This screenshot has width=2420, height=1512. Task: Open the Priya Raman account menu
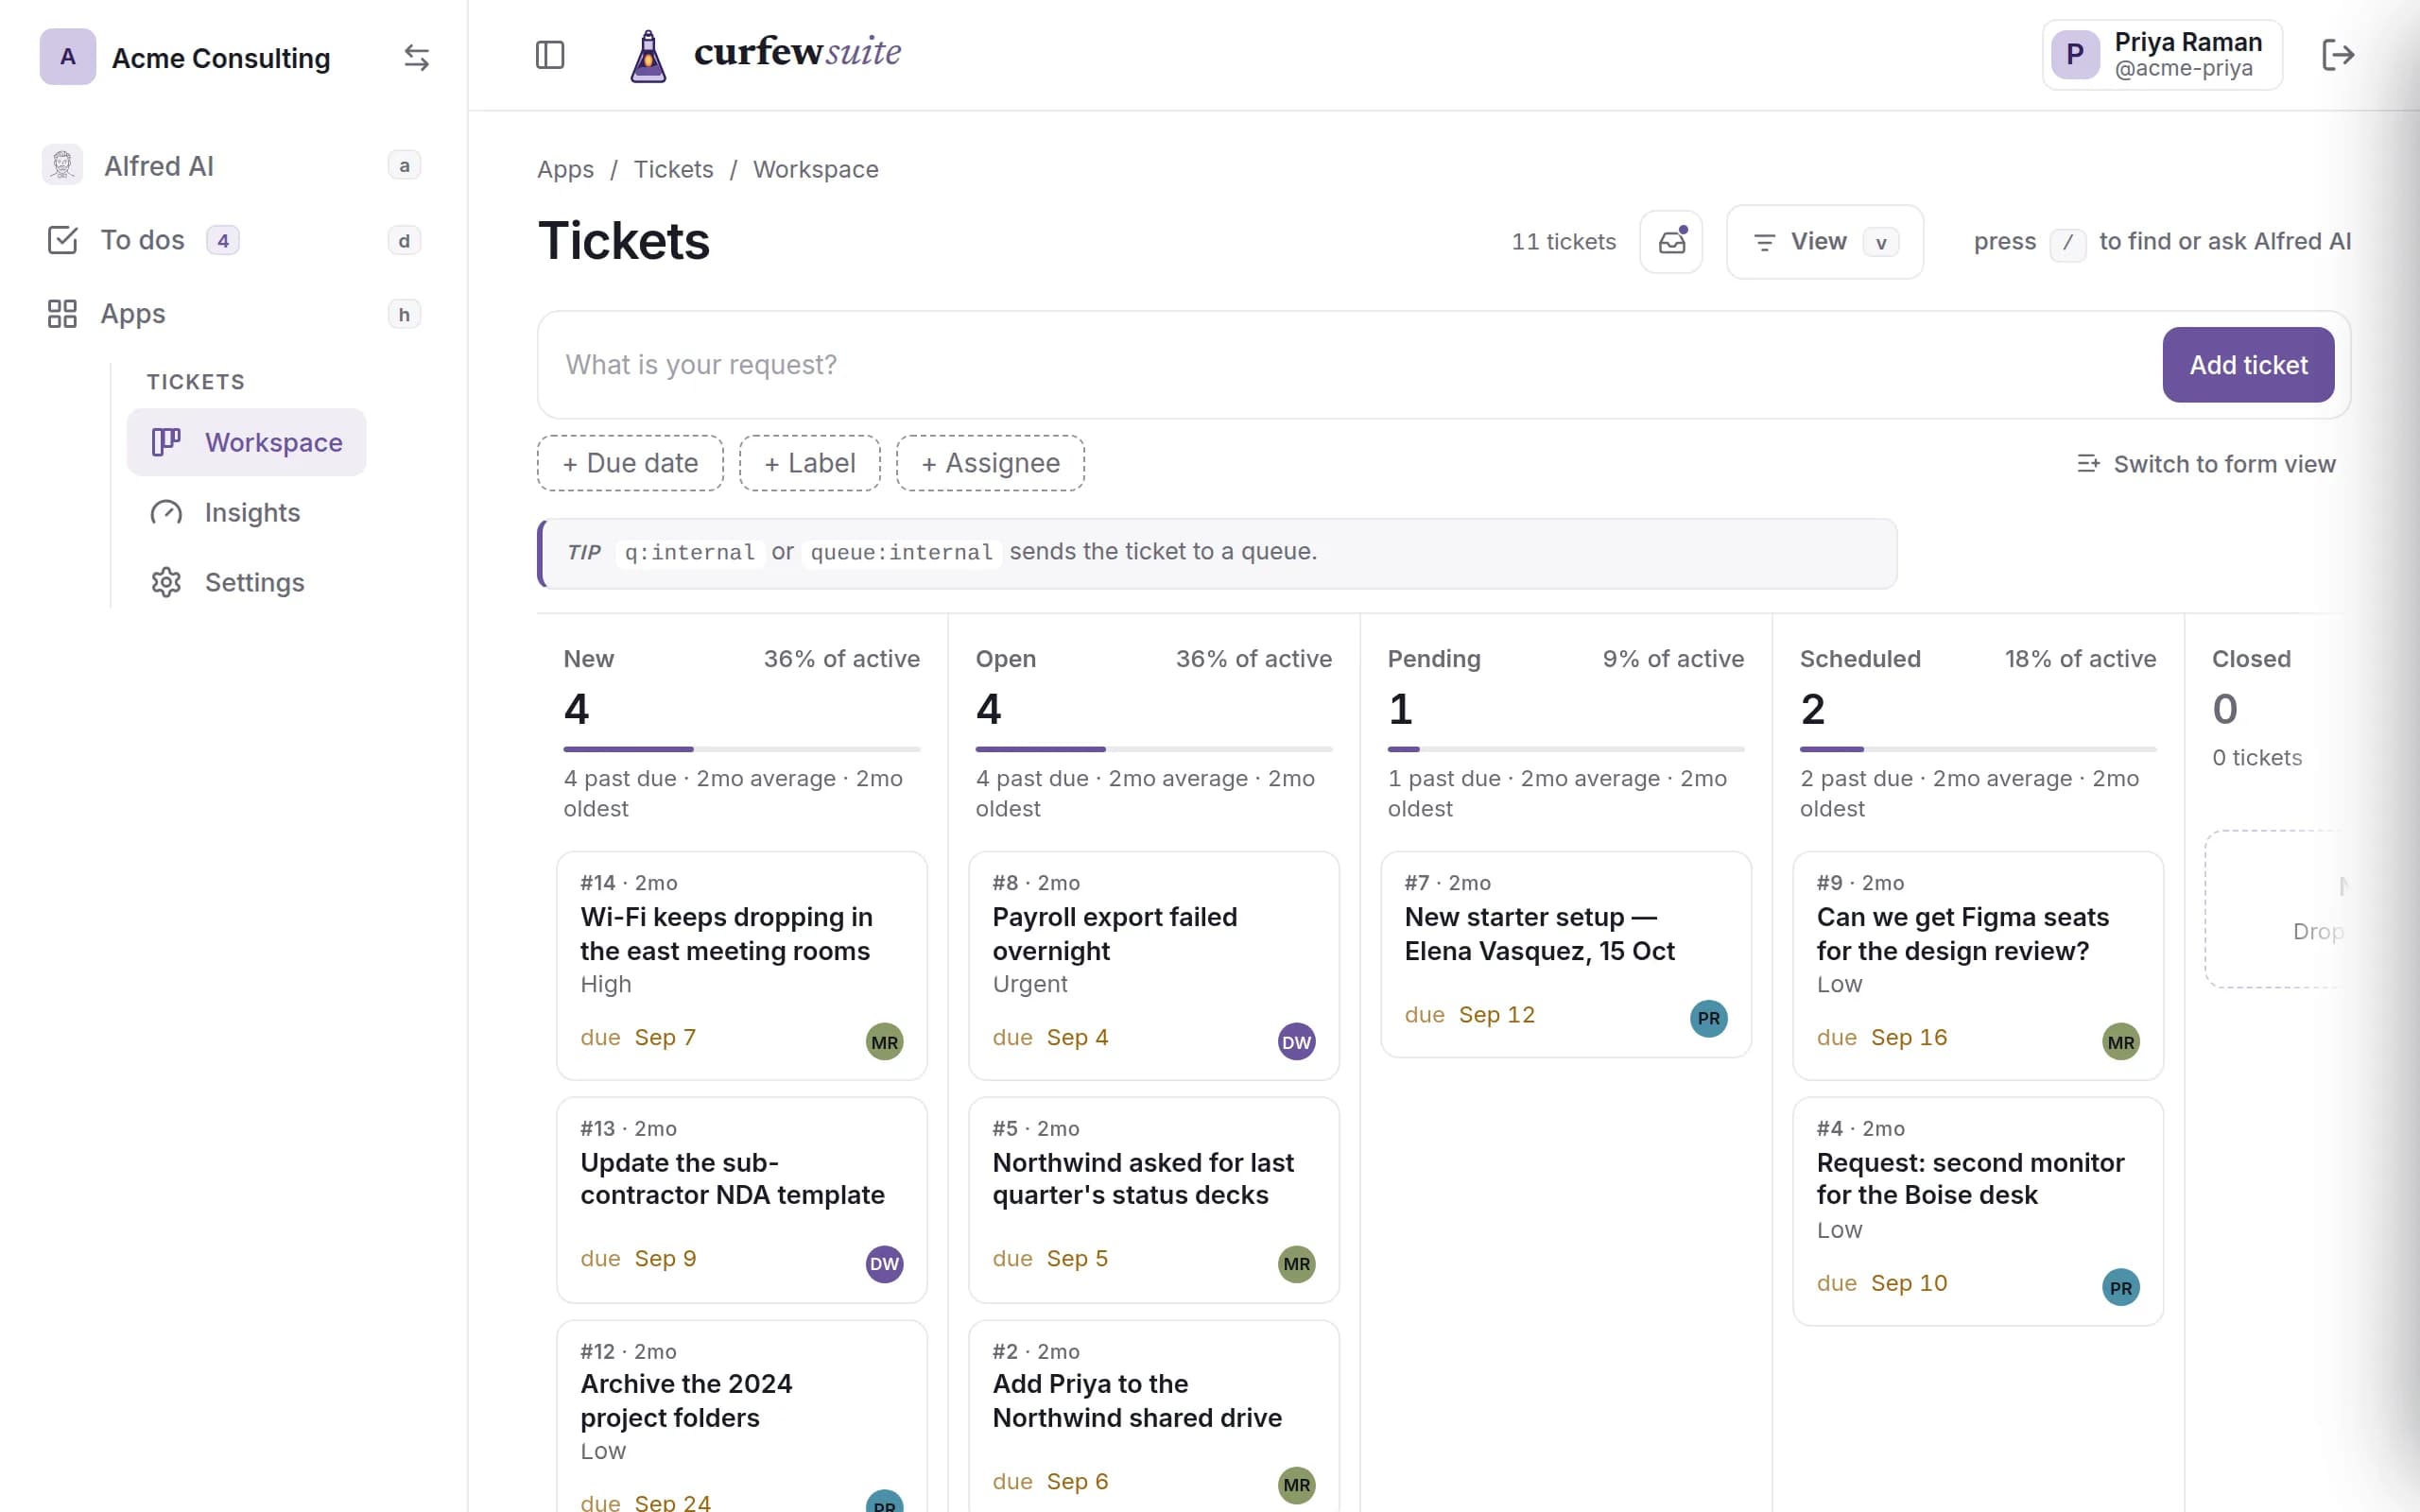click(x=2162, y=55)
